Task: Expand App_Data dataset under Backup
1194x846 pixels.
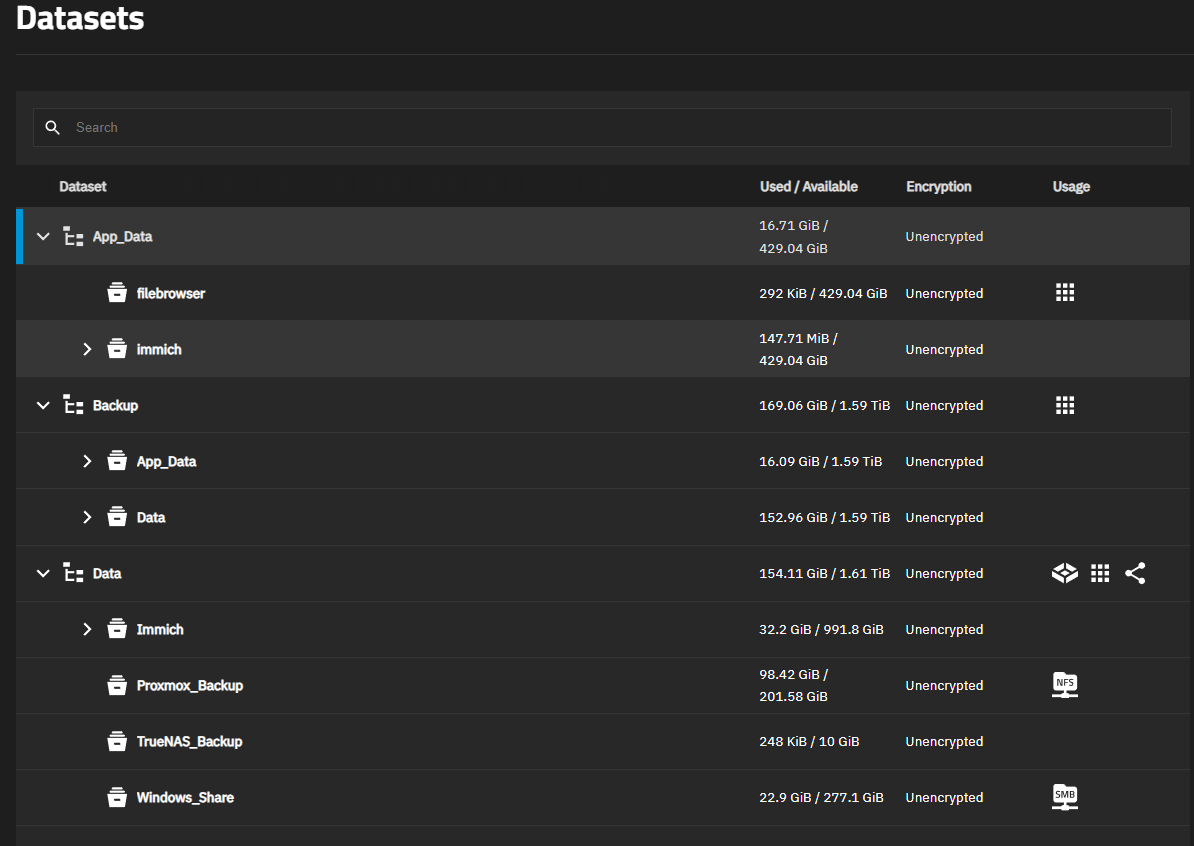Action: (87, 461)
